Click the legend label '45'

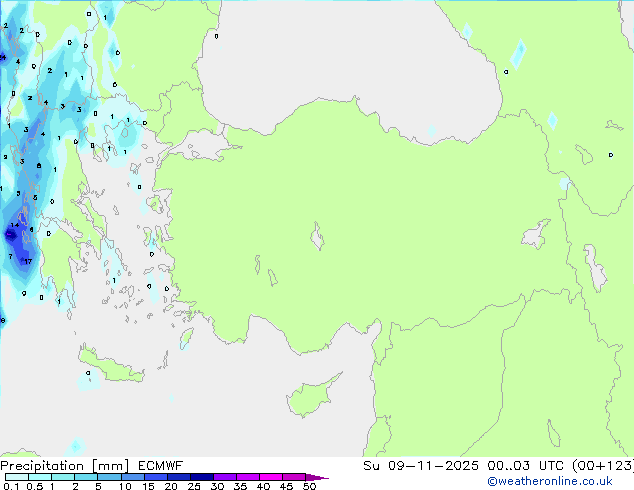[286, 486]
